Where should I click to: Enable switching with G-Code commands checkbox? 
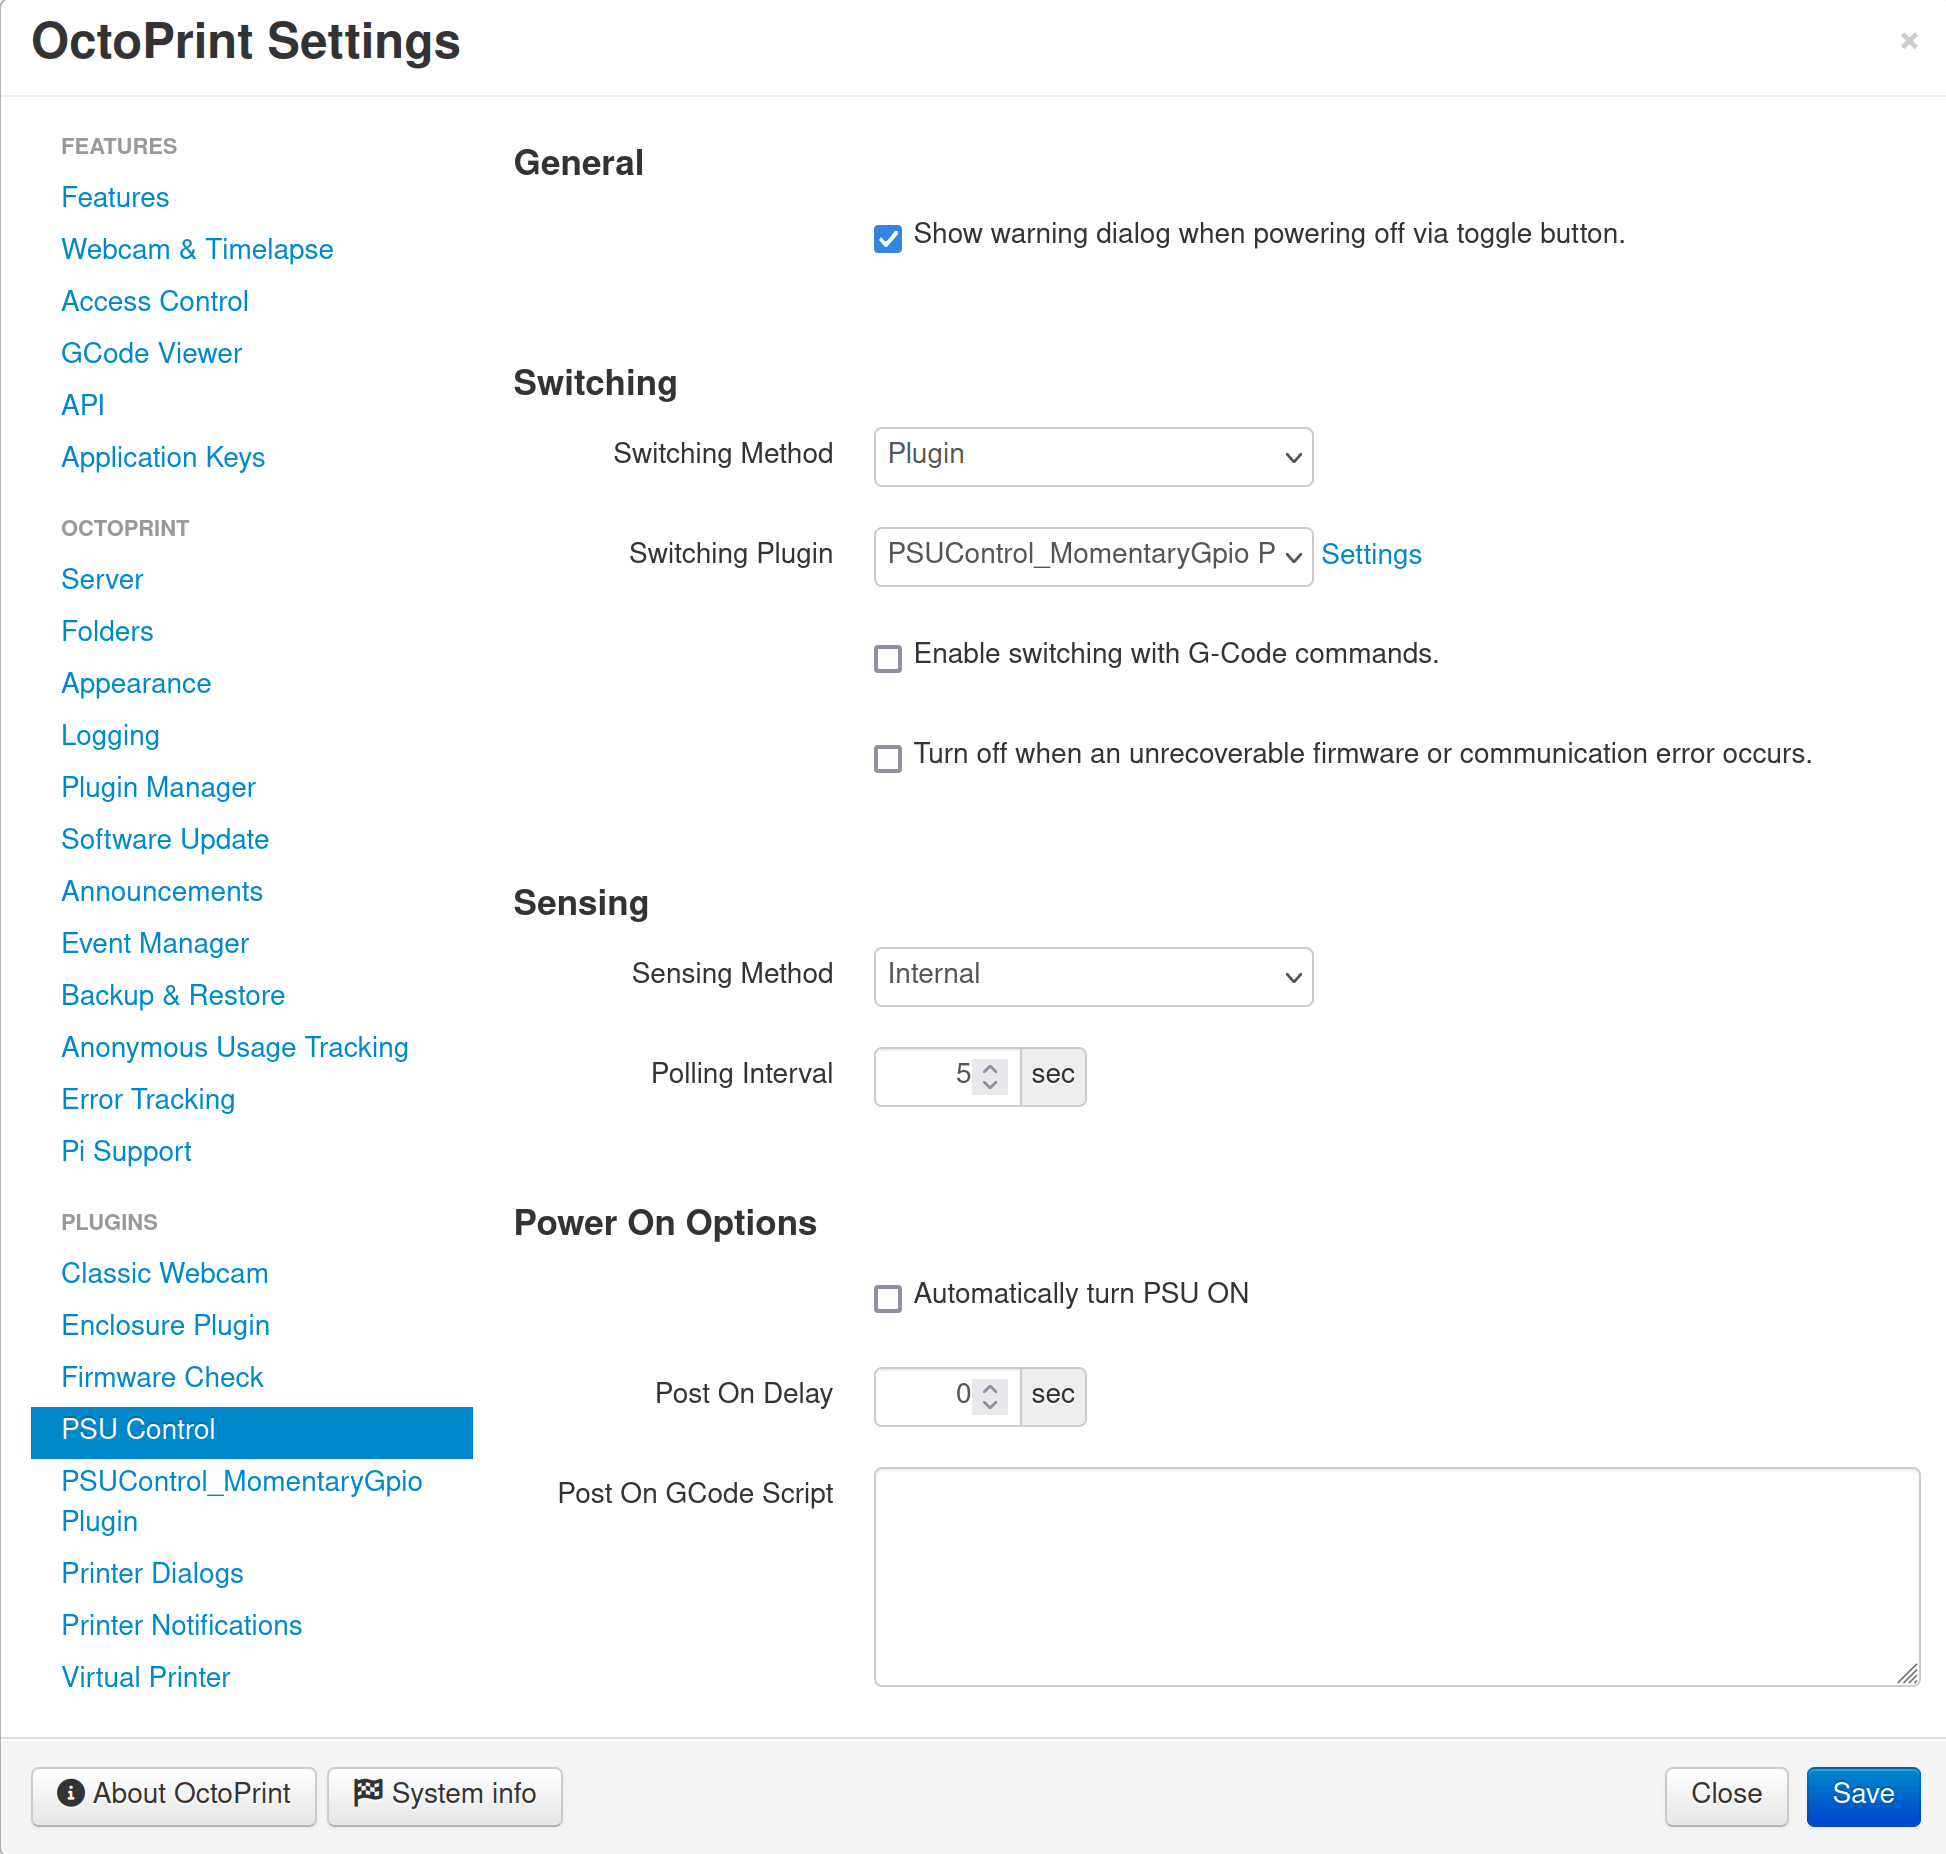point(888,658)
